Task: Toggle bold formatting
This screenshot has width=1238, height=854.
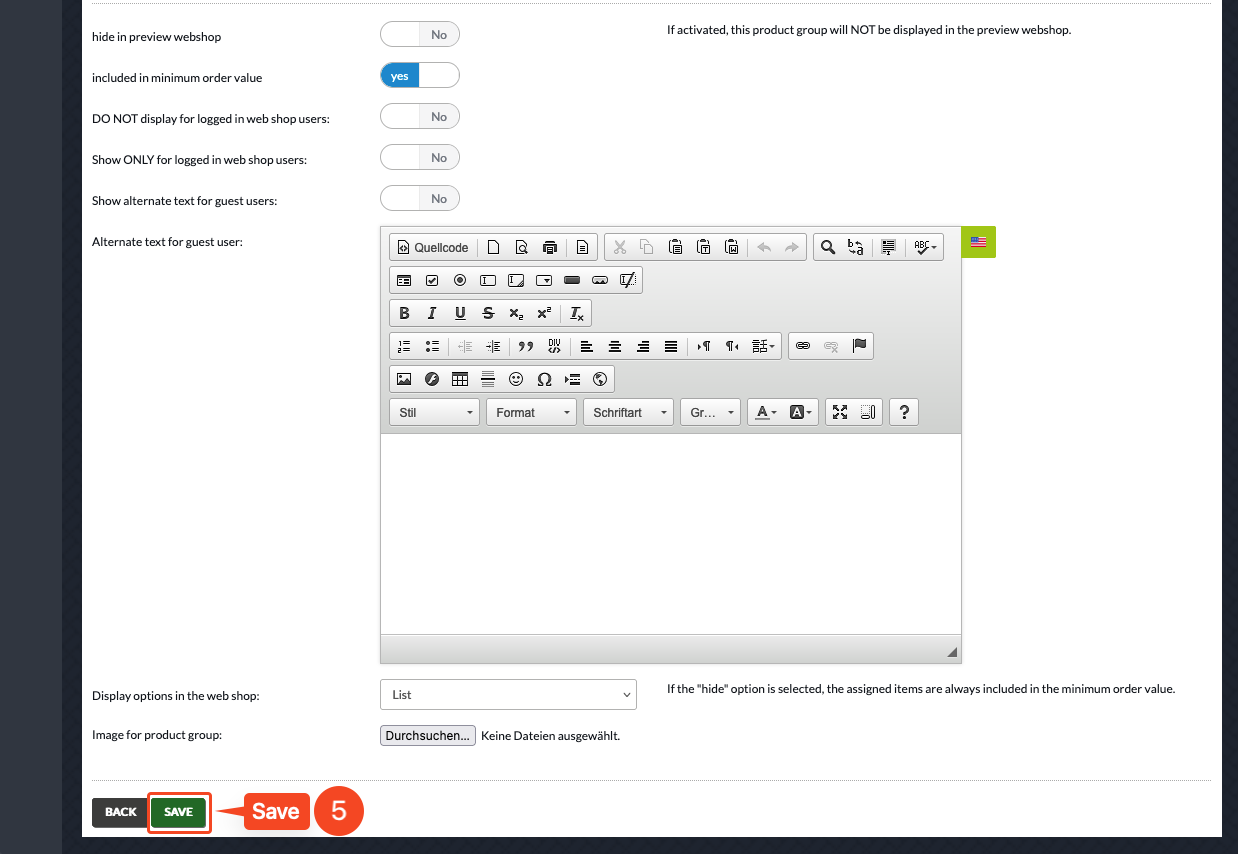Action: (x=404, y=313)
